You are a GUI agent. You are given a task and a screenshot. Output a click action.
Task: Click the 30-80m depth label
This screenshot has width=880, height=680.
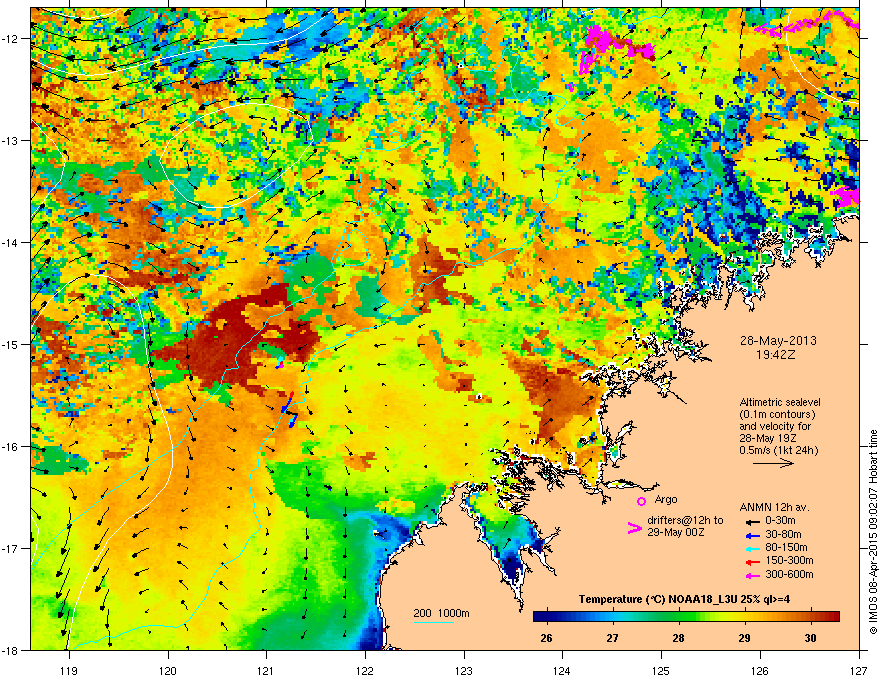pyautogui.click(x=783, y=534)
